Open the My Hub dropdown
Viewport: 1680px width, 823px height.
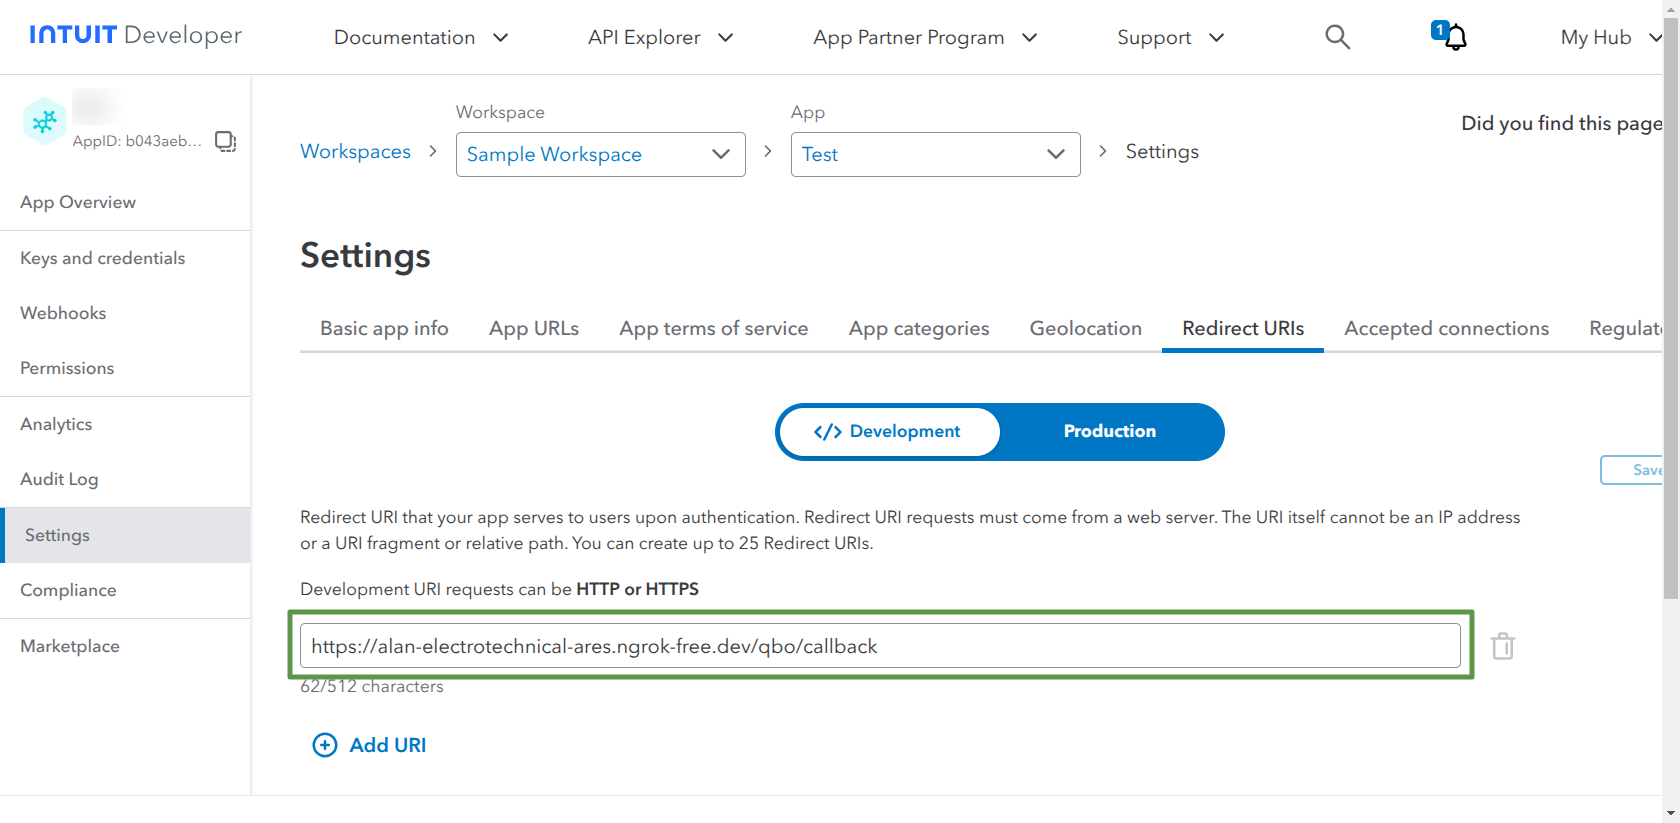point(1610,37)
